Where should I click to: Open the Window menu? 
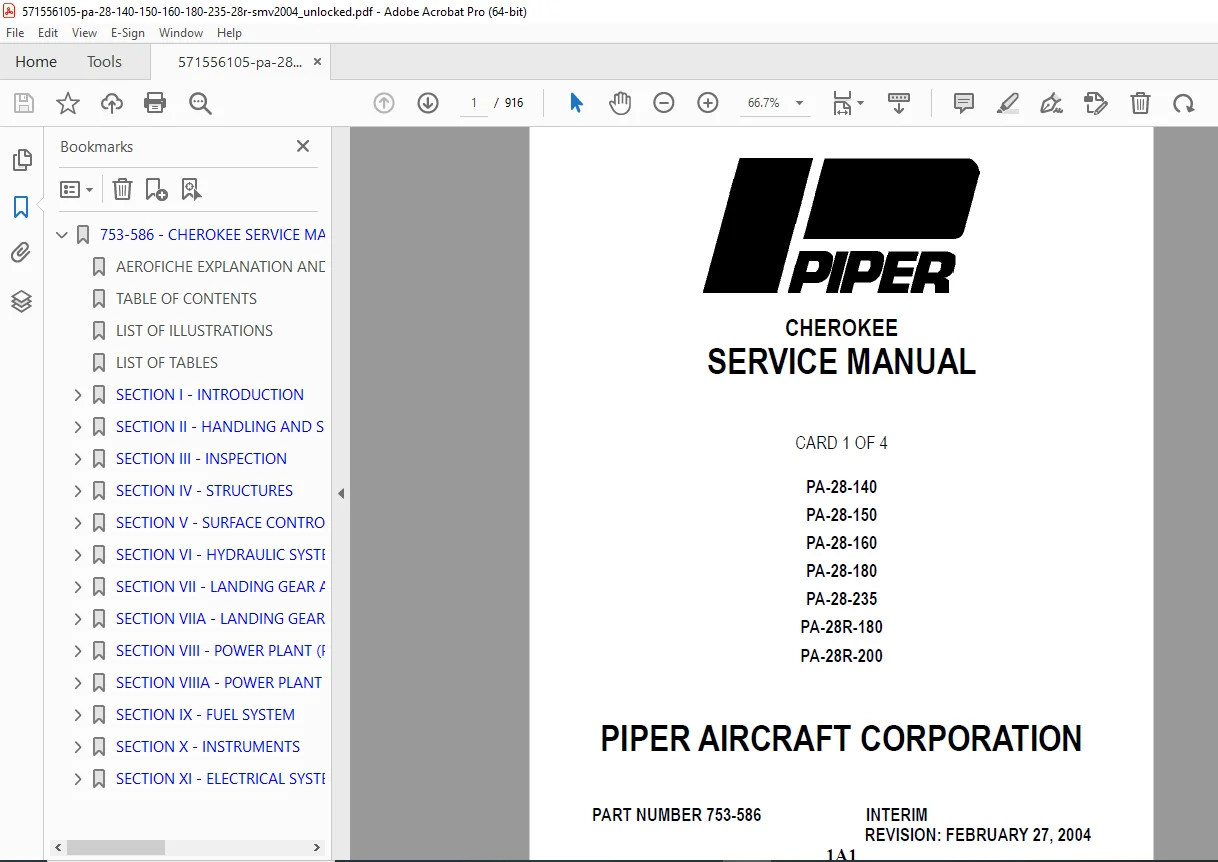click(x=181, y=33)
